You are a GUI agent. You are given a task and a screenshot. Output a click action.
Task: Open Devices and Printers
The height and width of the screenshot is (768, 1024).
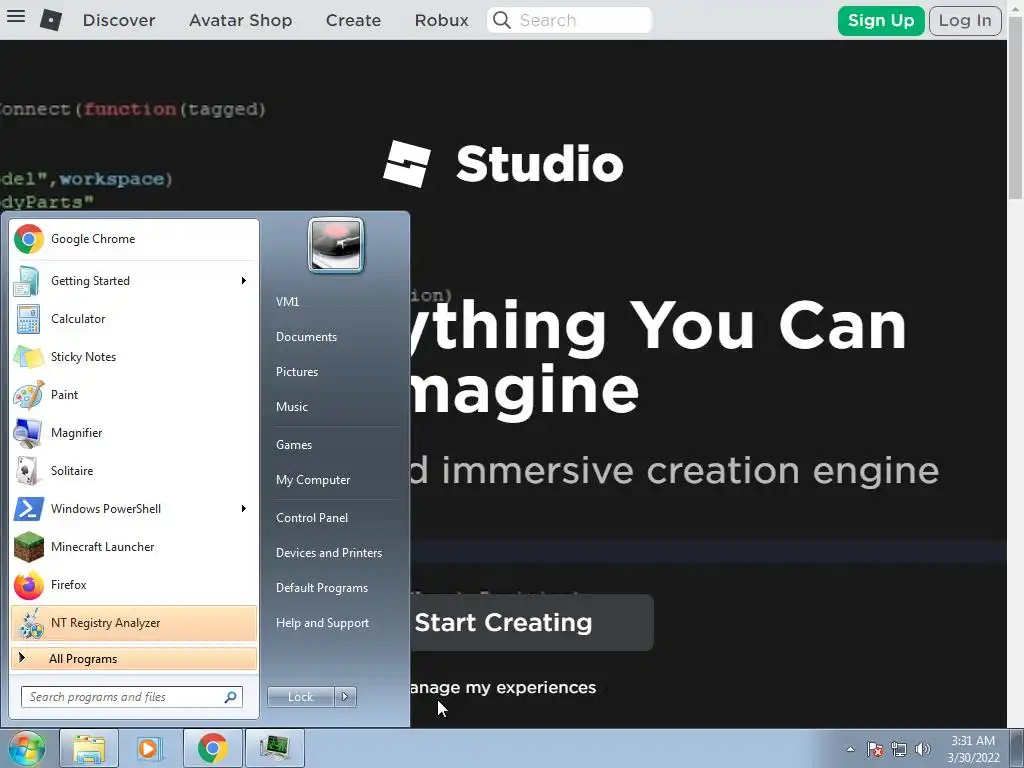click(x=329, y=553)
